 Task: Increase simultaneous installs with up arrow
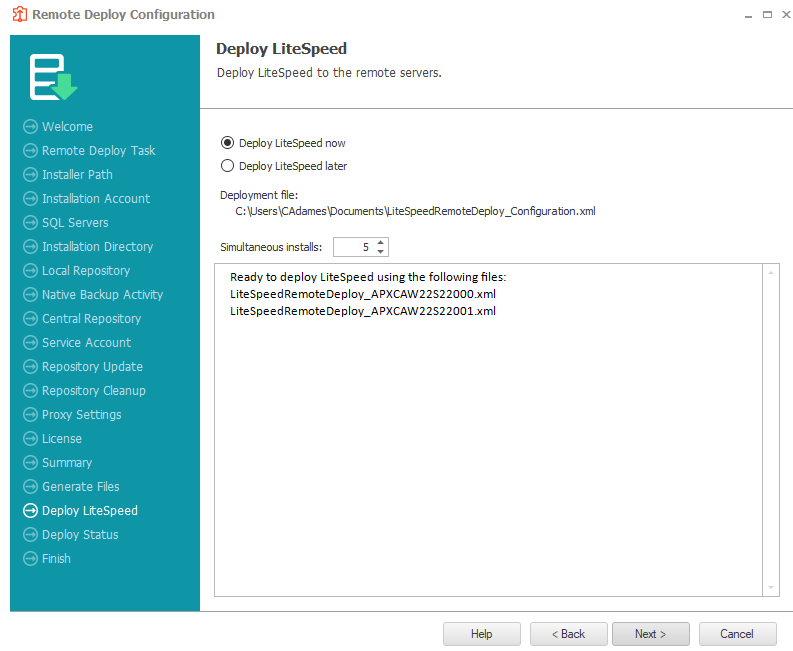coord(381,243)
